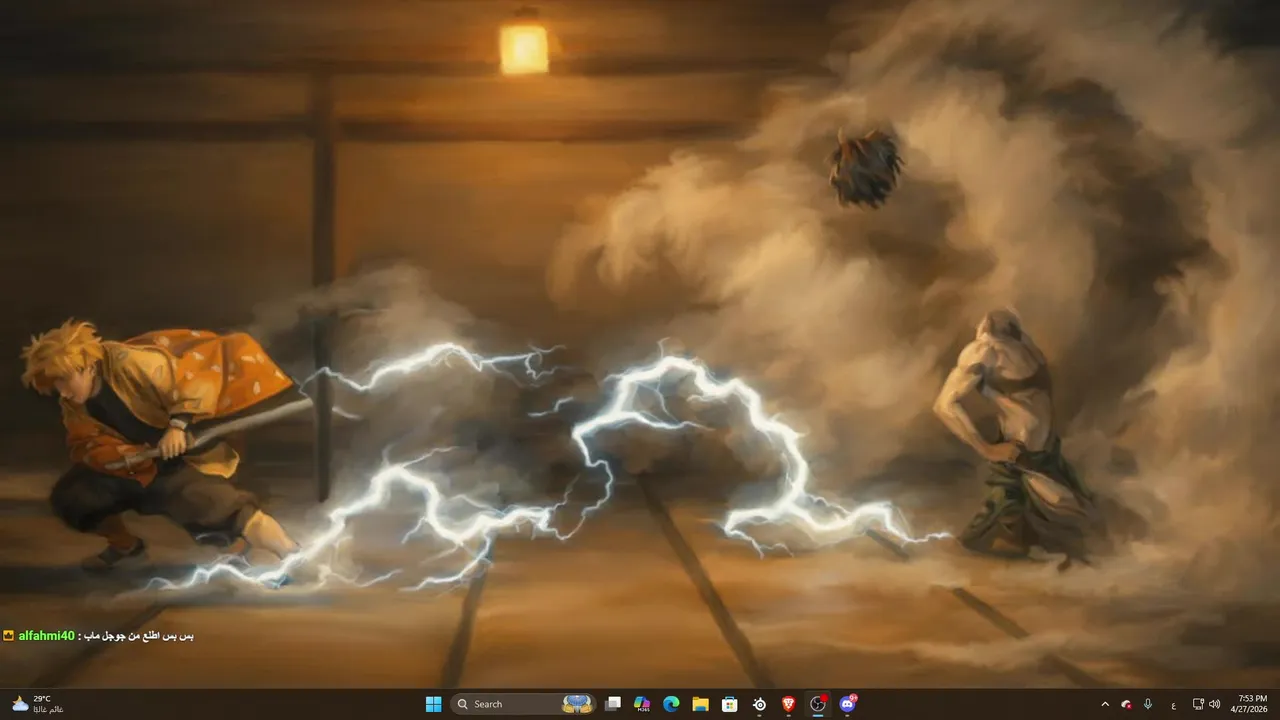Click the OneDrive error tray icon

pyautogui.click(x=1126, y=704)
